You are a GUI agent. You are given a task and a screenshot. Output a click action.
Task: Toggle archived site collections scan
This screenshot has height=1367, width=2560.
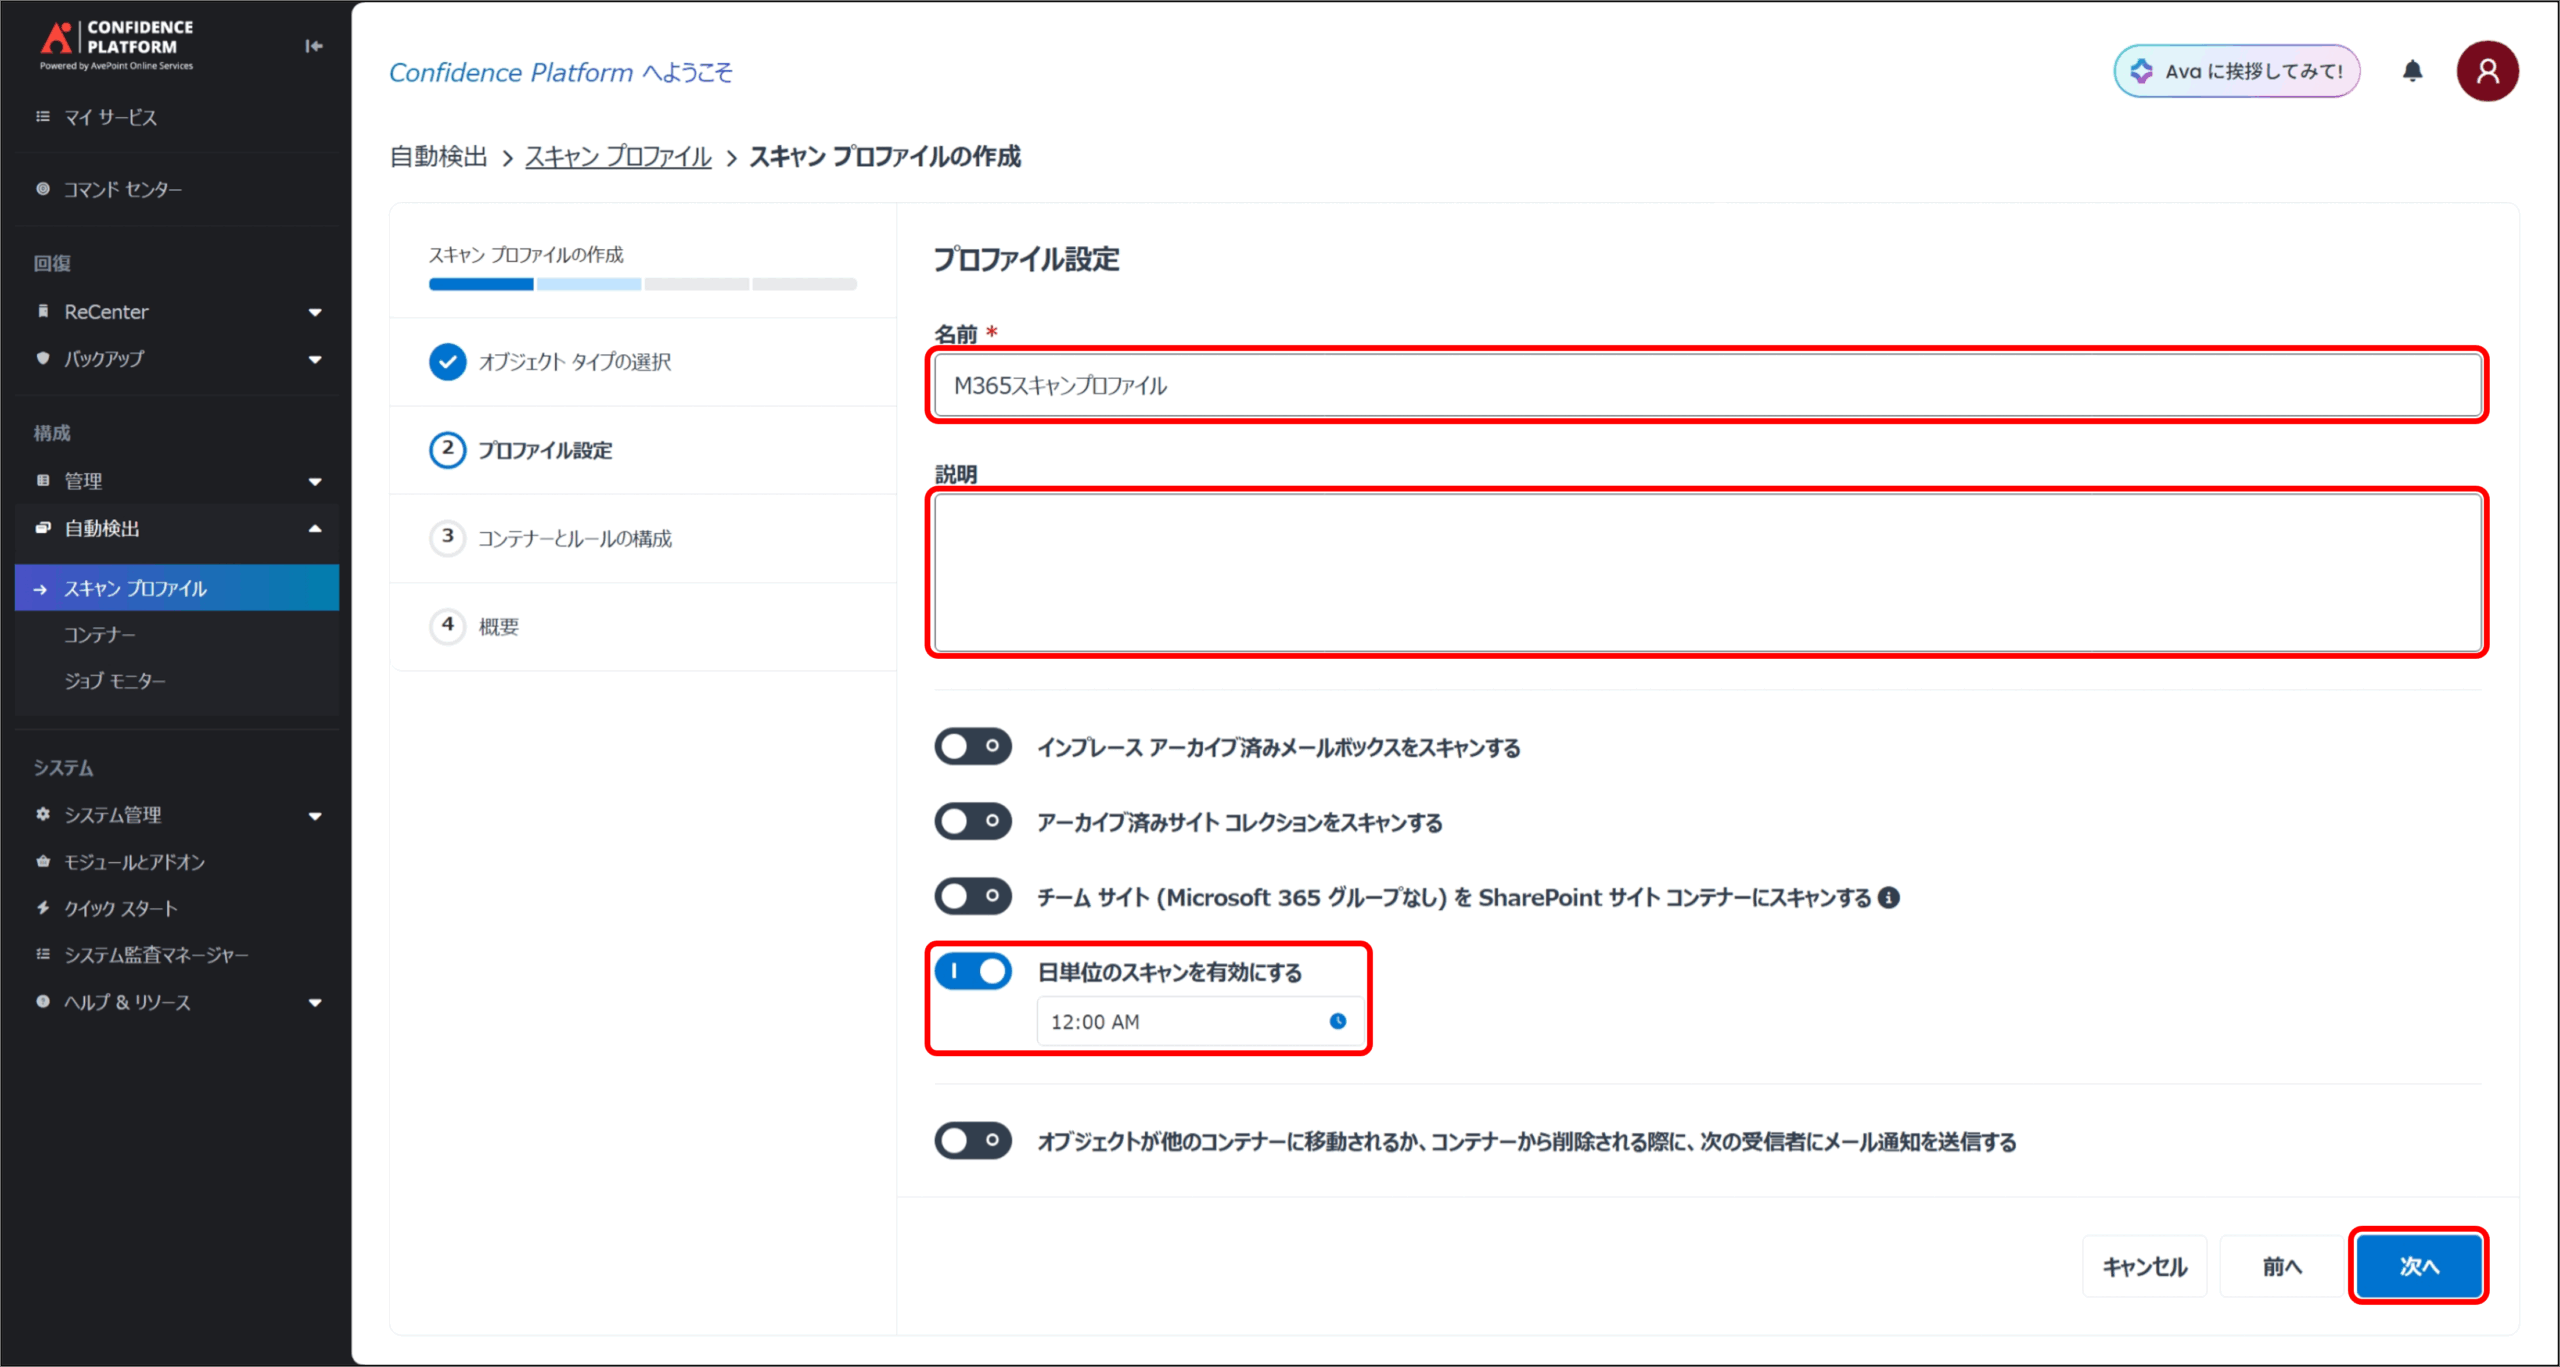(972, 821)
